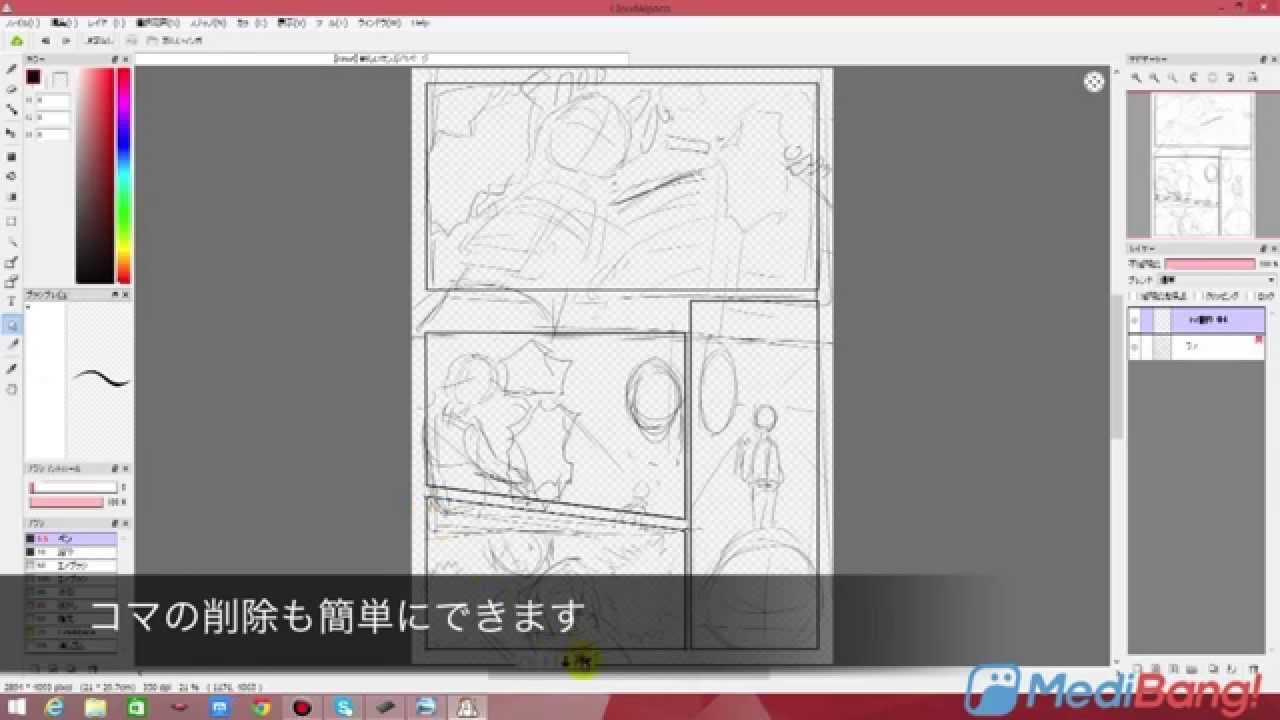Select the Hand tool
This screenshot has width=1280, height=720.
point(12,389)
